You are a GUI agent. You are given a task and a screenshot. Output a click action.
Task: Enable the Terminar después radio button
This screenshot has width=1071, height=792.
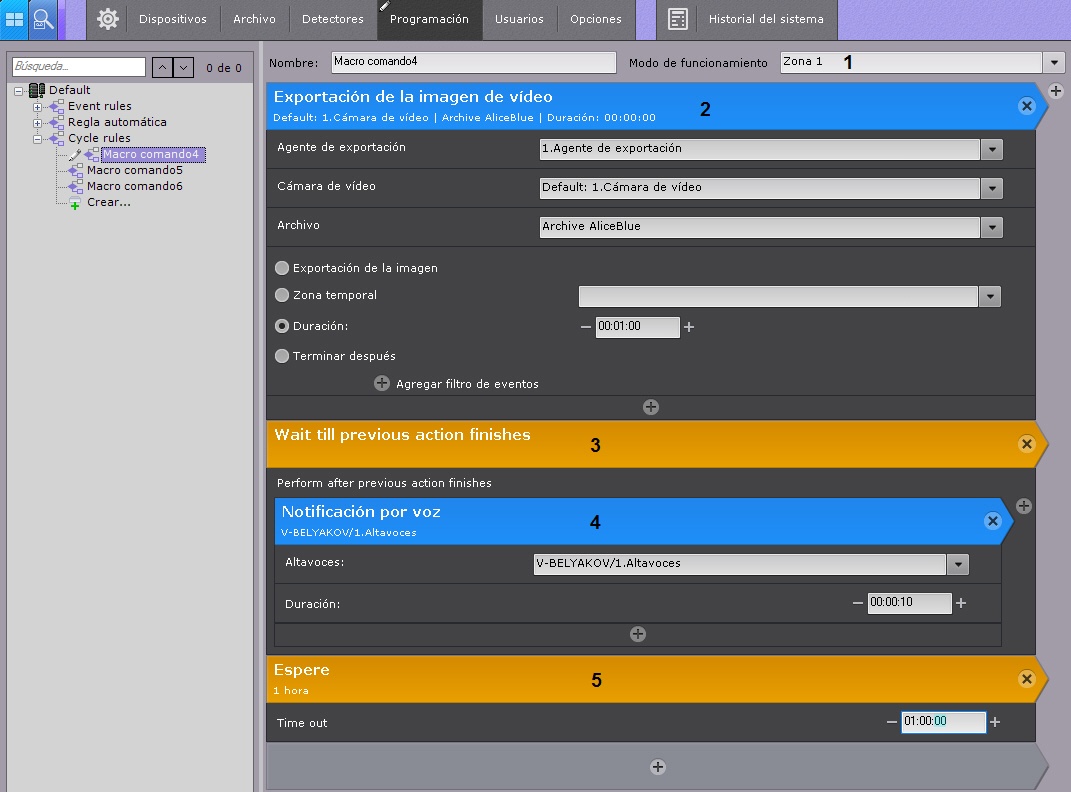click(x=282, y=356)
